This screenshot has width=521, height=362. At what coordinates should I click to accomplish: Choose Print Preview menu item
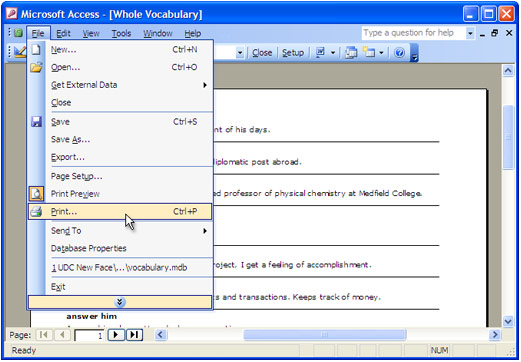coord(120,194)
